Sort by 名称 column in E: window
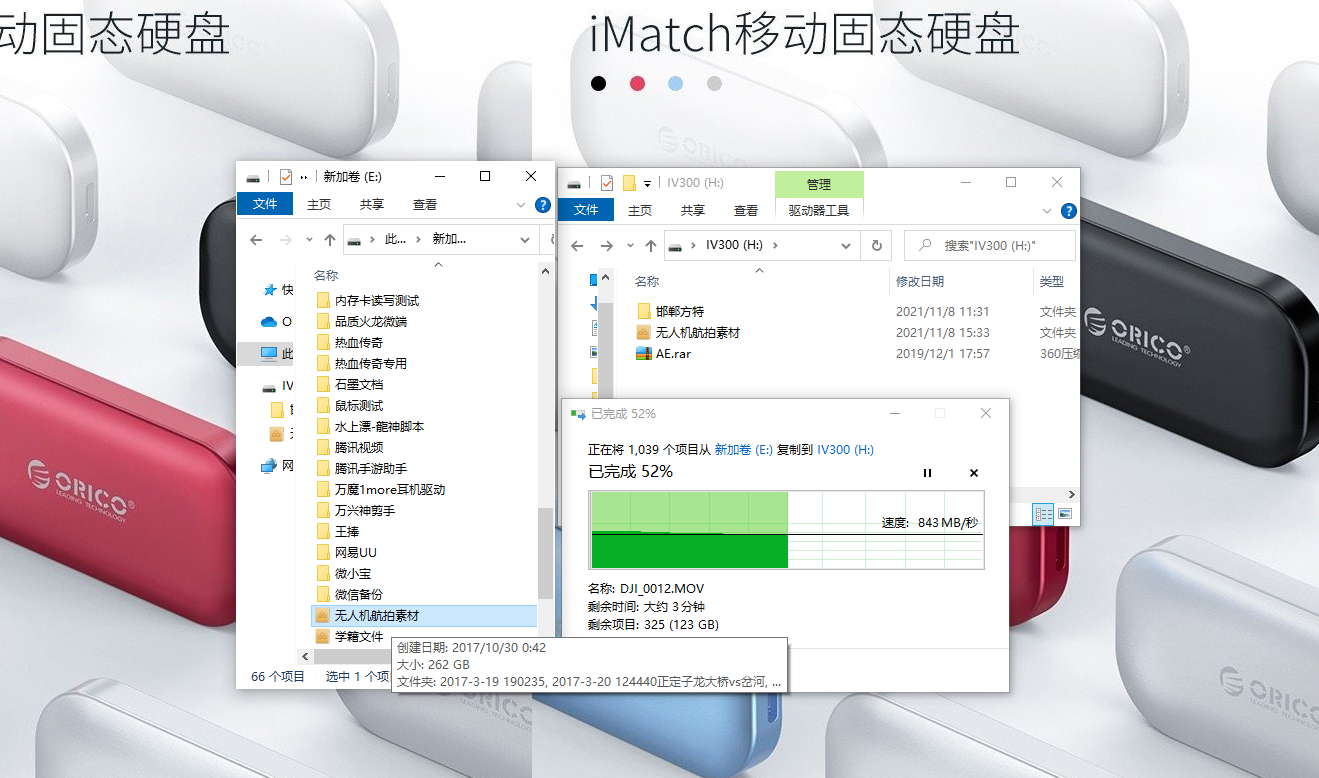 (326, 275)
